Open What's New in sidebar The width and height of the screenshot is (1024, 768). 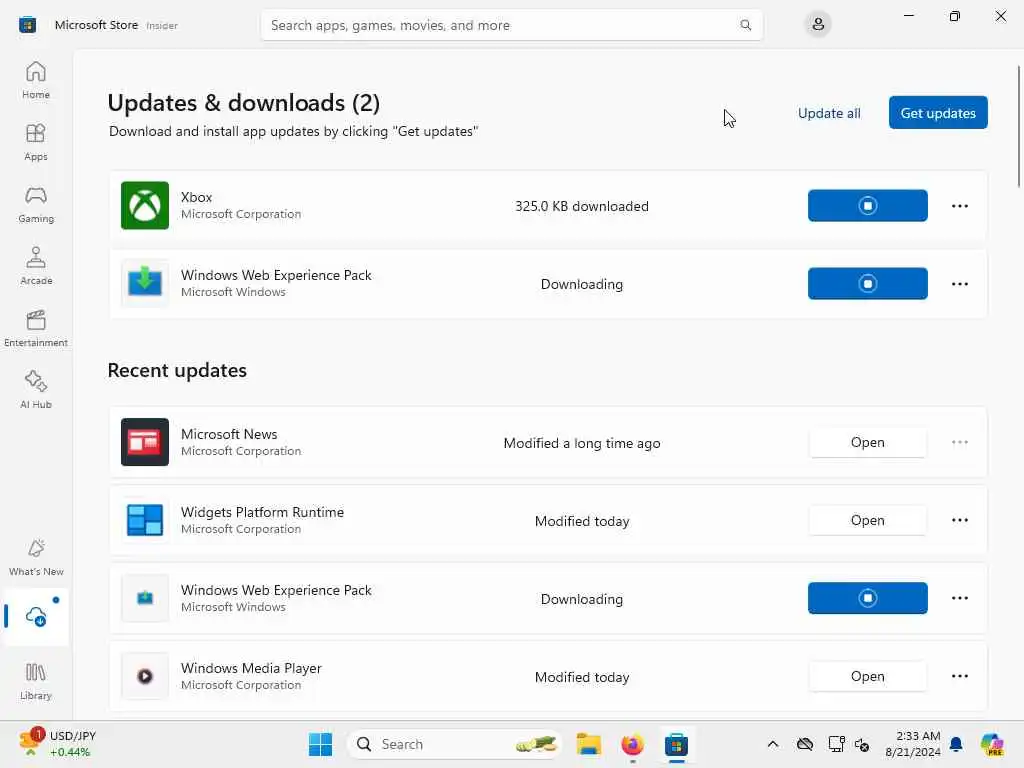(x=36, y=558)
